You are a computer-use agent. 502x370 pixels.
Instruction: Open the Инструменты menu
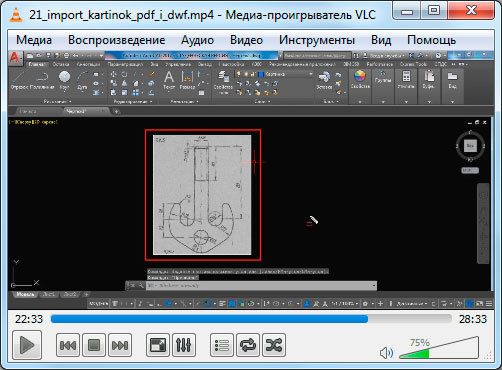click(x=317, y=40)
